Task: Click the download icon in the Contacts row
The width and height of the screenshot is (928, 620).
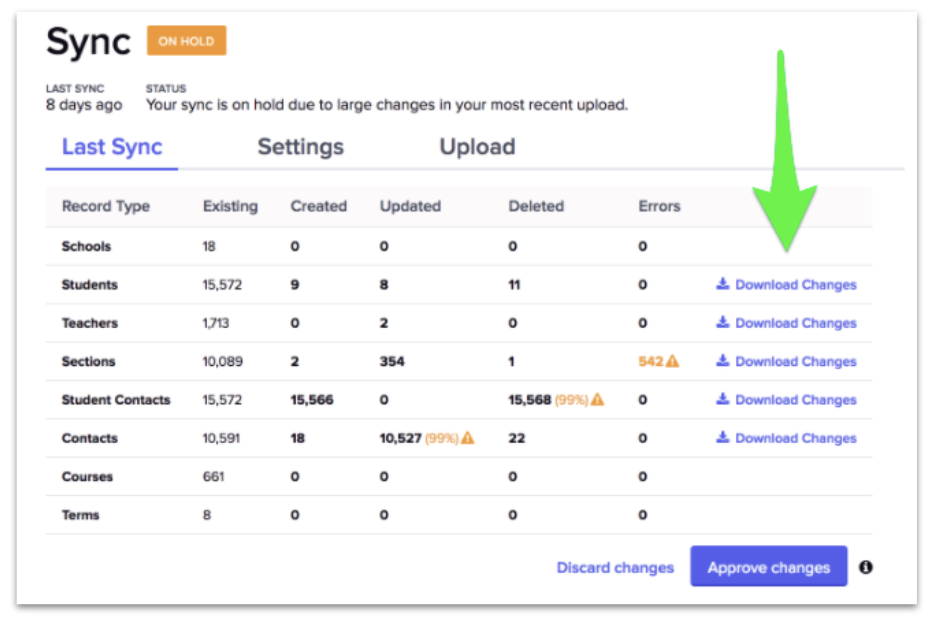Action: [721, 438]
